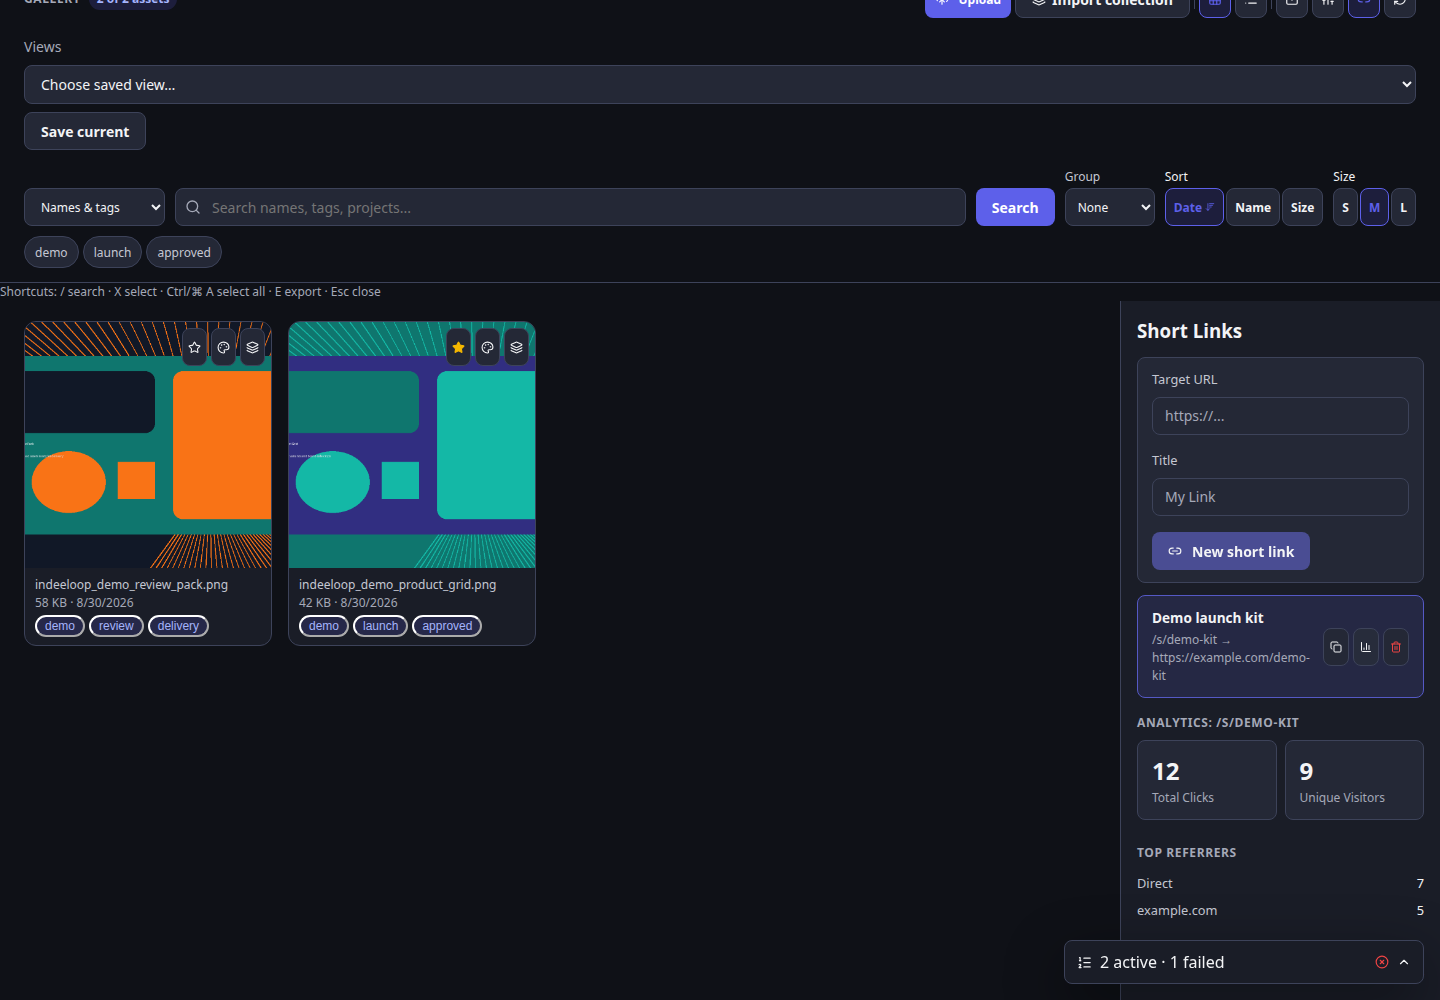
Task: Click the Total Clicks stat card
Action: [1207, 780]
